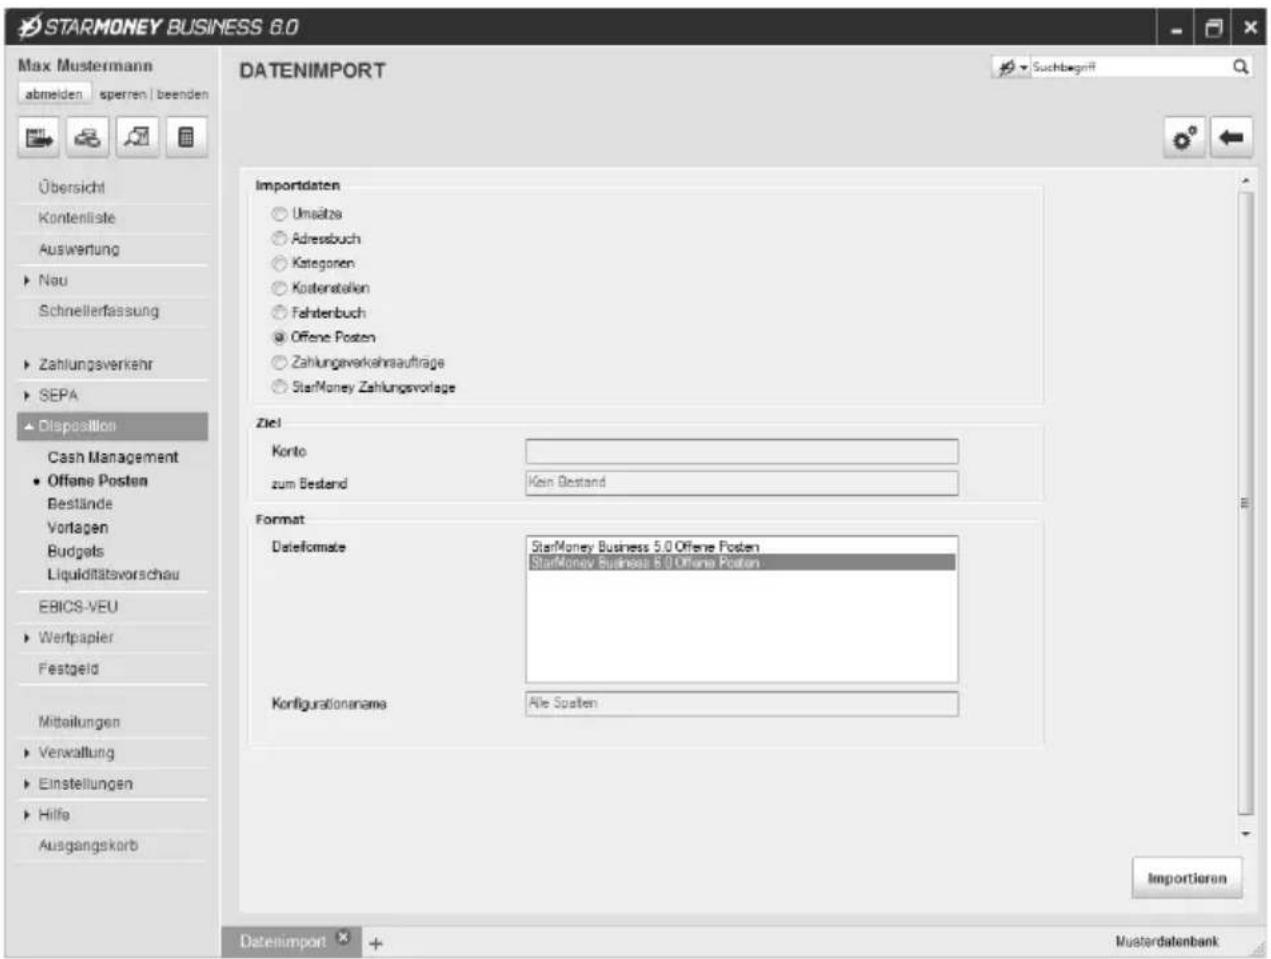
Task: Open Cash Management under Disposition
Action: tap(113, 457)
